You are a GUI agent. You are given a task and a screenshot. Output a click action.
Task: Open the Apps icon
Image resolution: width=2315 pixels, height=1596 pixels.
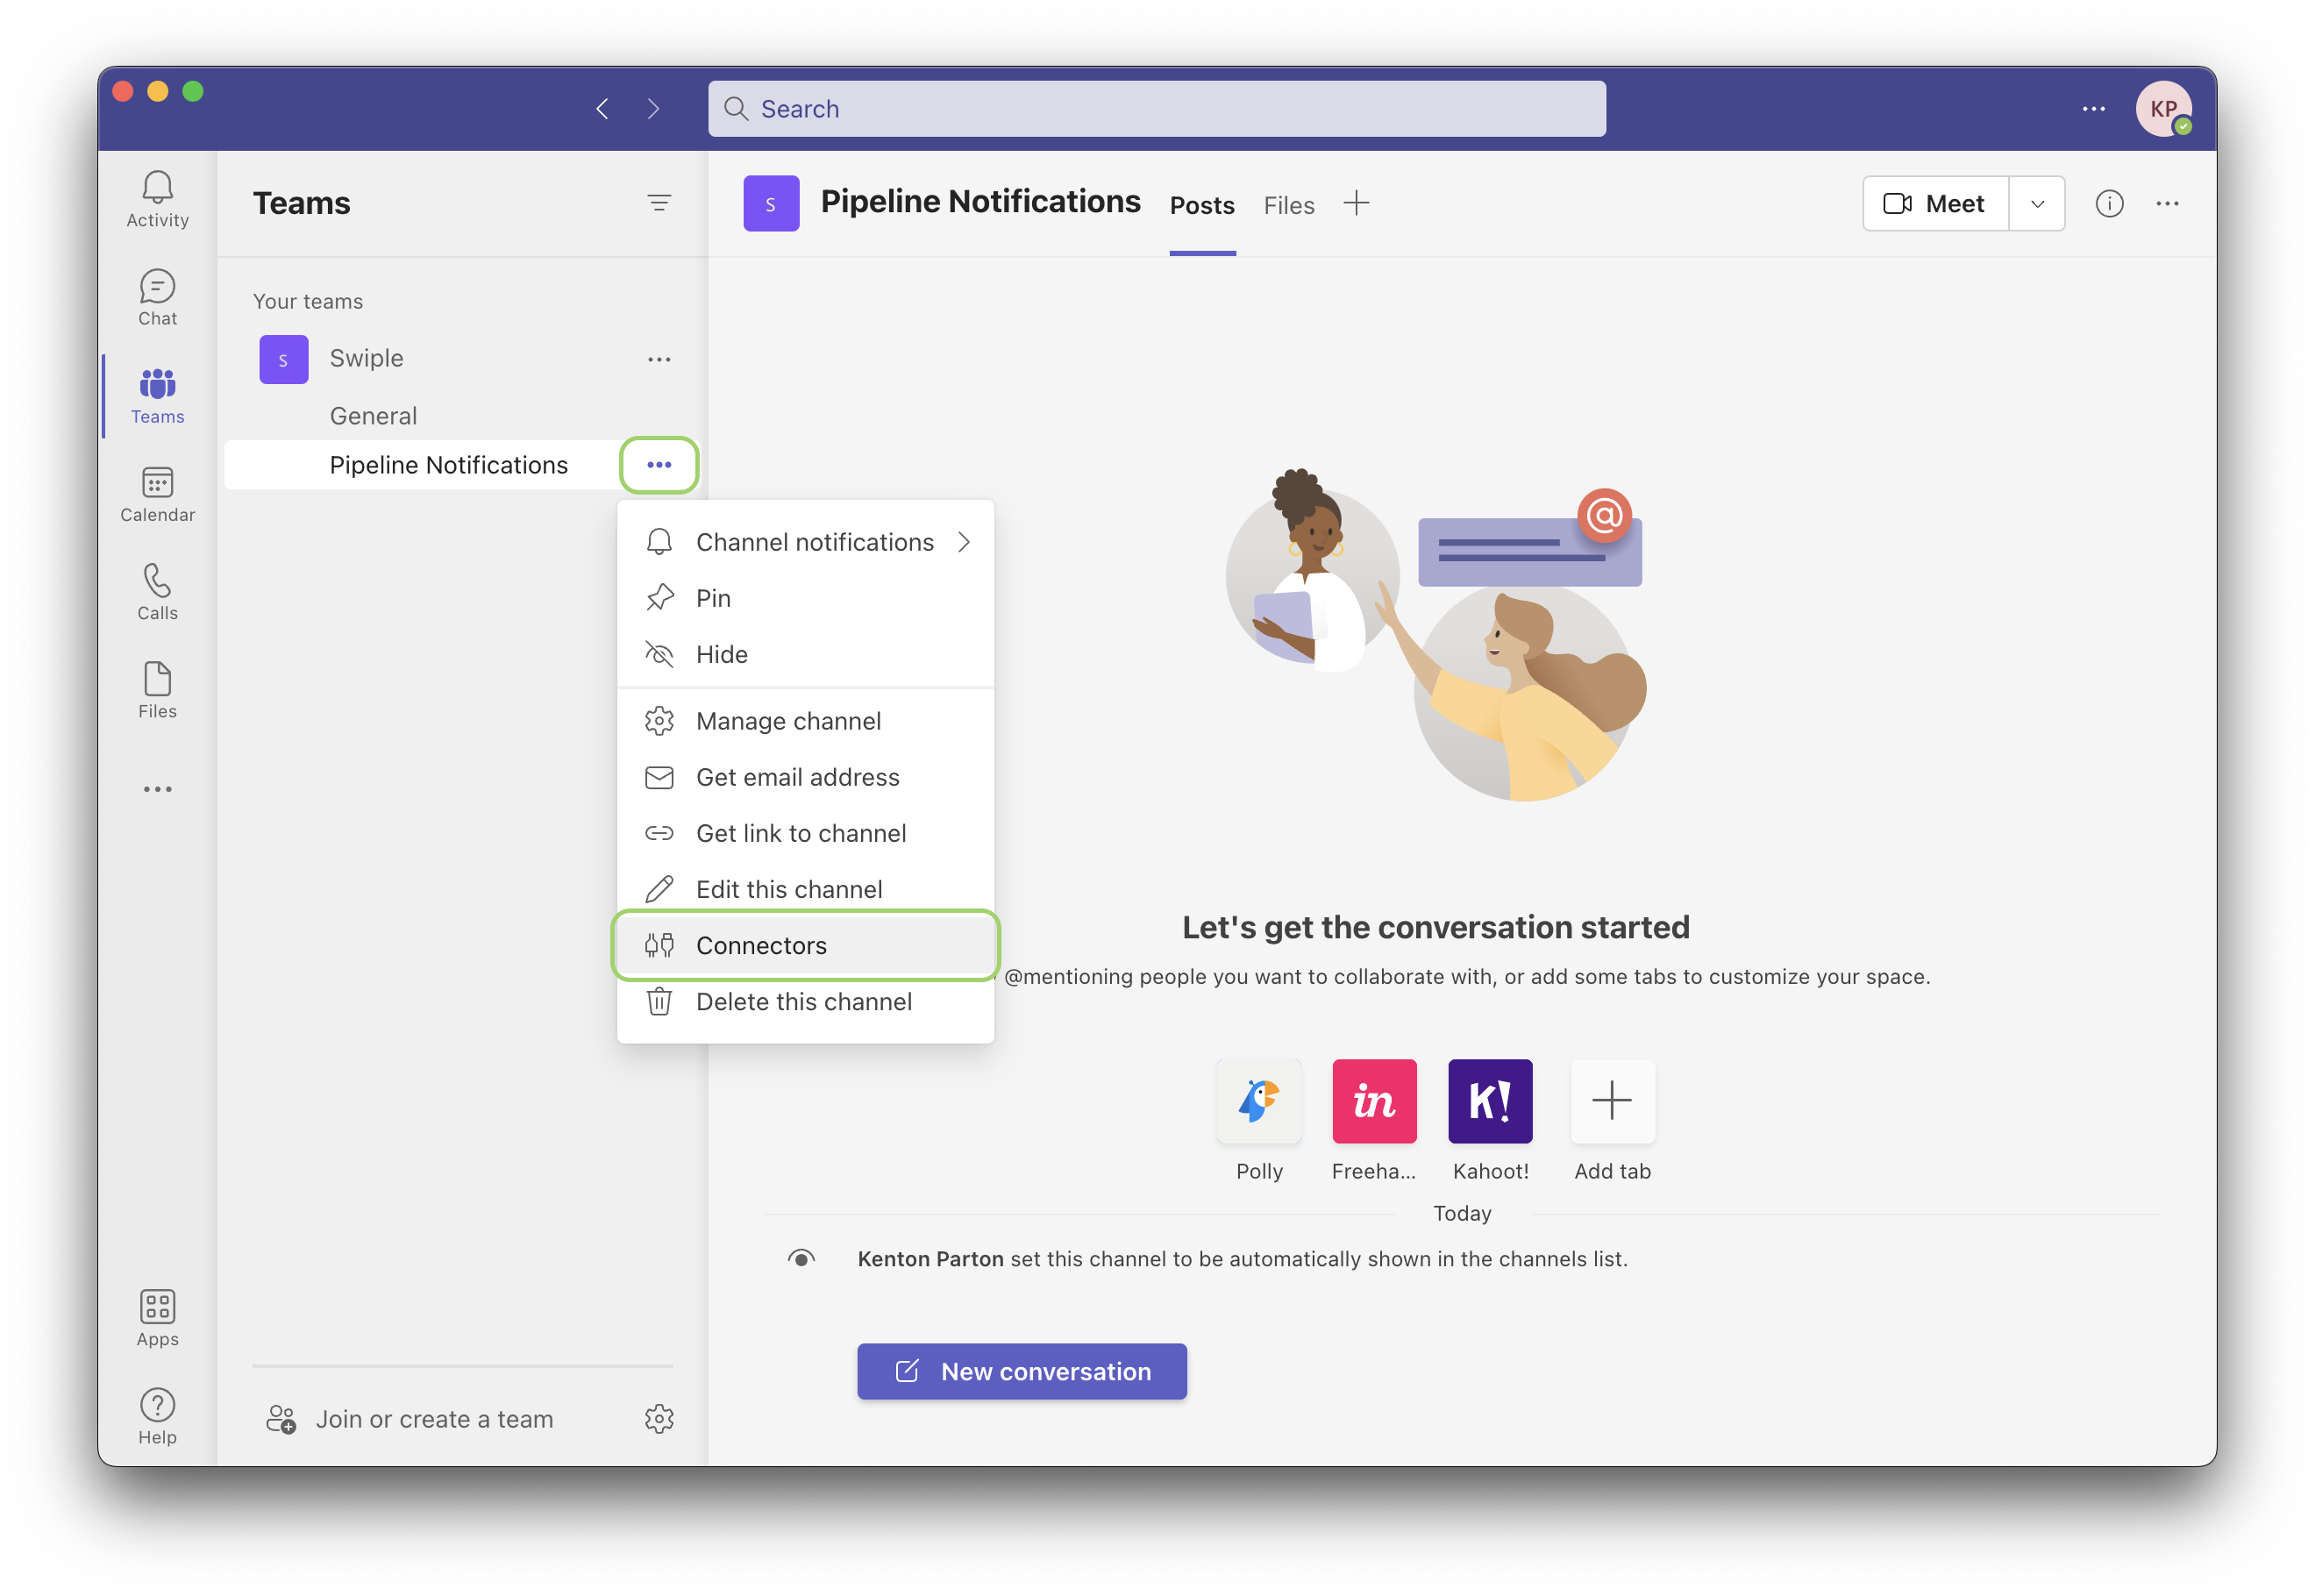[157, 1316]
